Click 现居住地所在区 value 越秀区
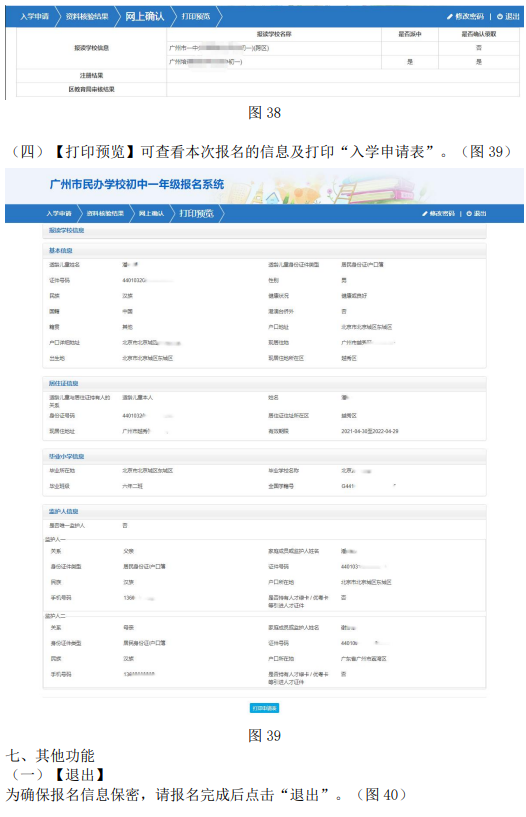 (x=349, y=358)
